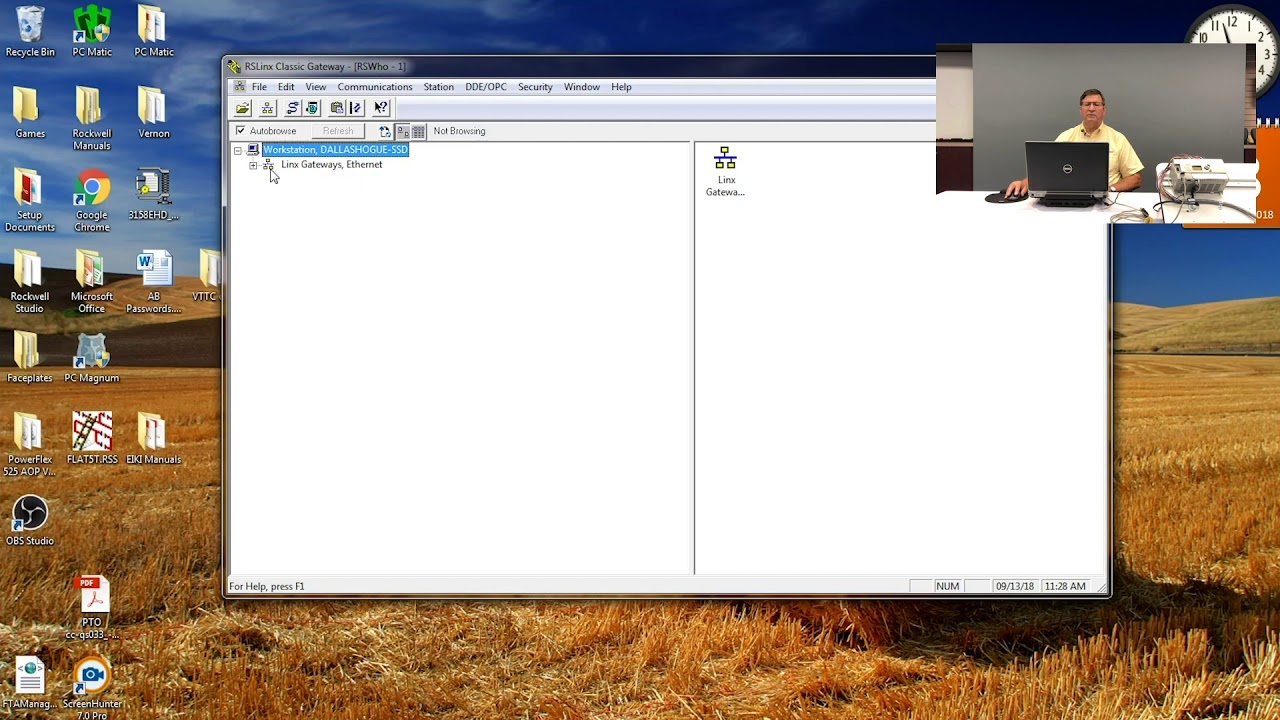The image size is (1280, 720).
Task: Click the Linx Gateways network icon in tree
Action: coord(268,164)
